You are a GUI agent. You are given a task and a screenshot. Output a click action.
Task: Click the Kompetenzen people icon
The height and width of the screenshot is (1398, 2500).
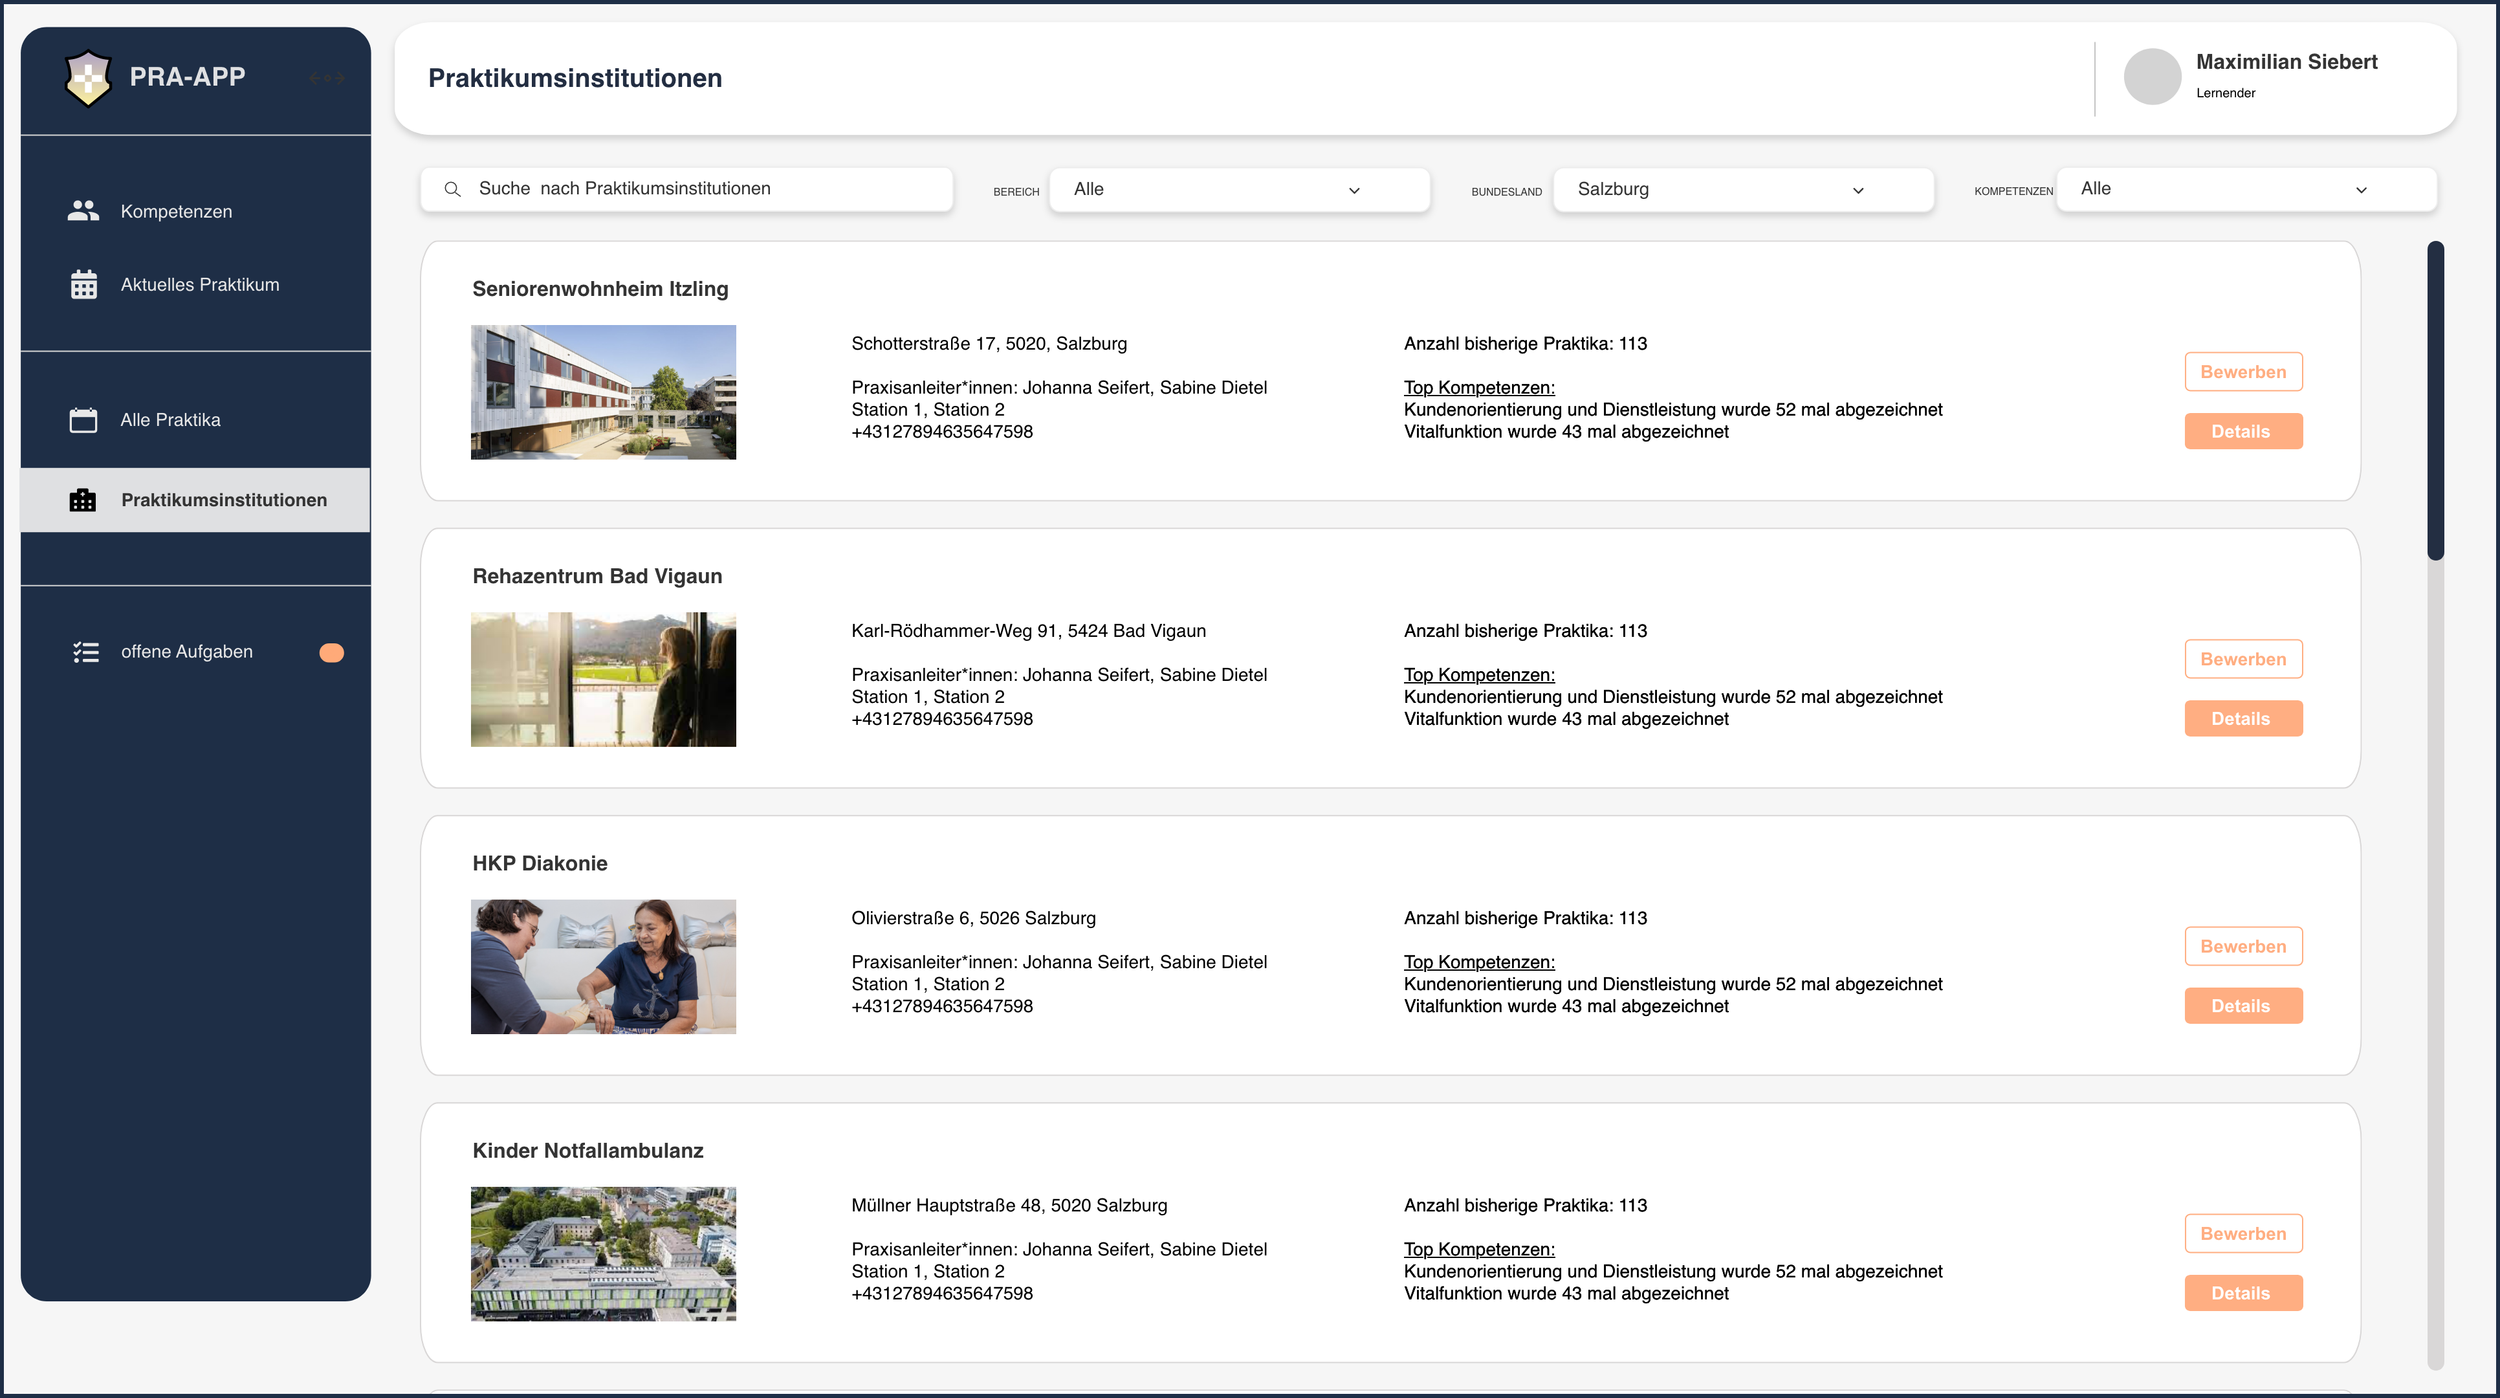coord(83,210)
